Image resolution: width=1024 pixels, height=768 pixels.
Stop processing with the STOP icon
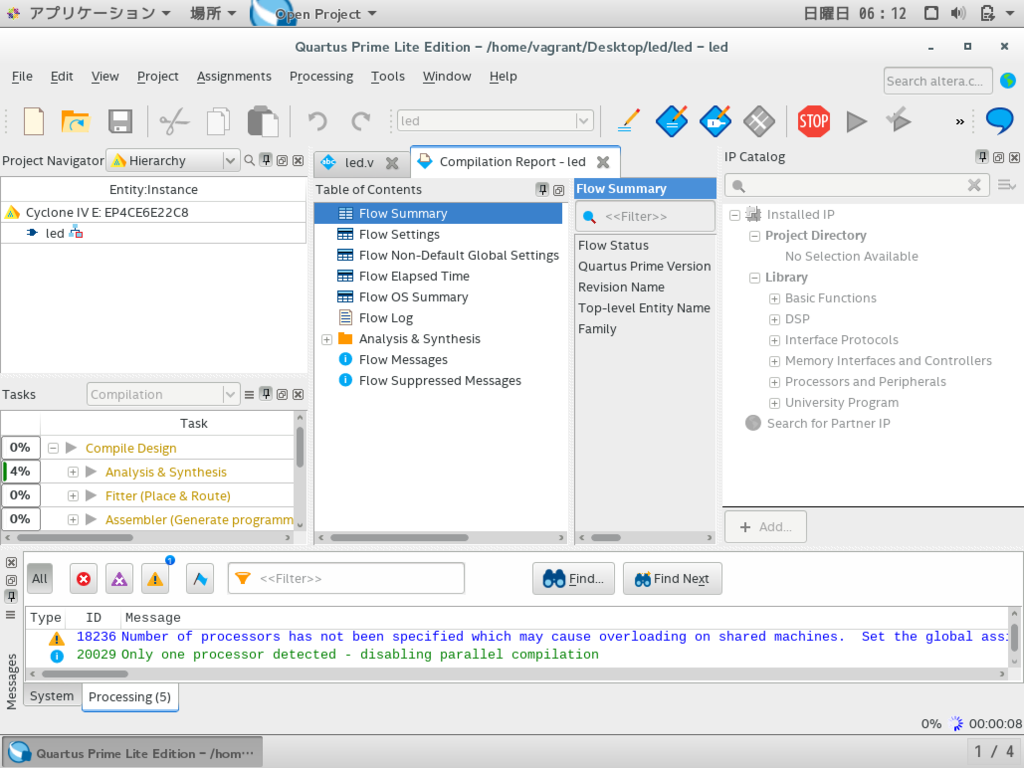(813, 121)
